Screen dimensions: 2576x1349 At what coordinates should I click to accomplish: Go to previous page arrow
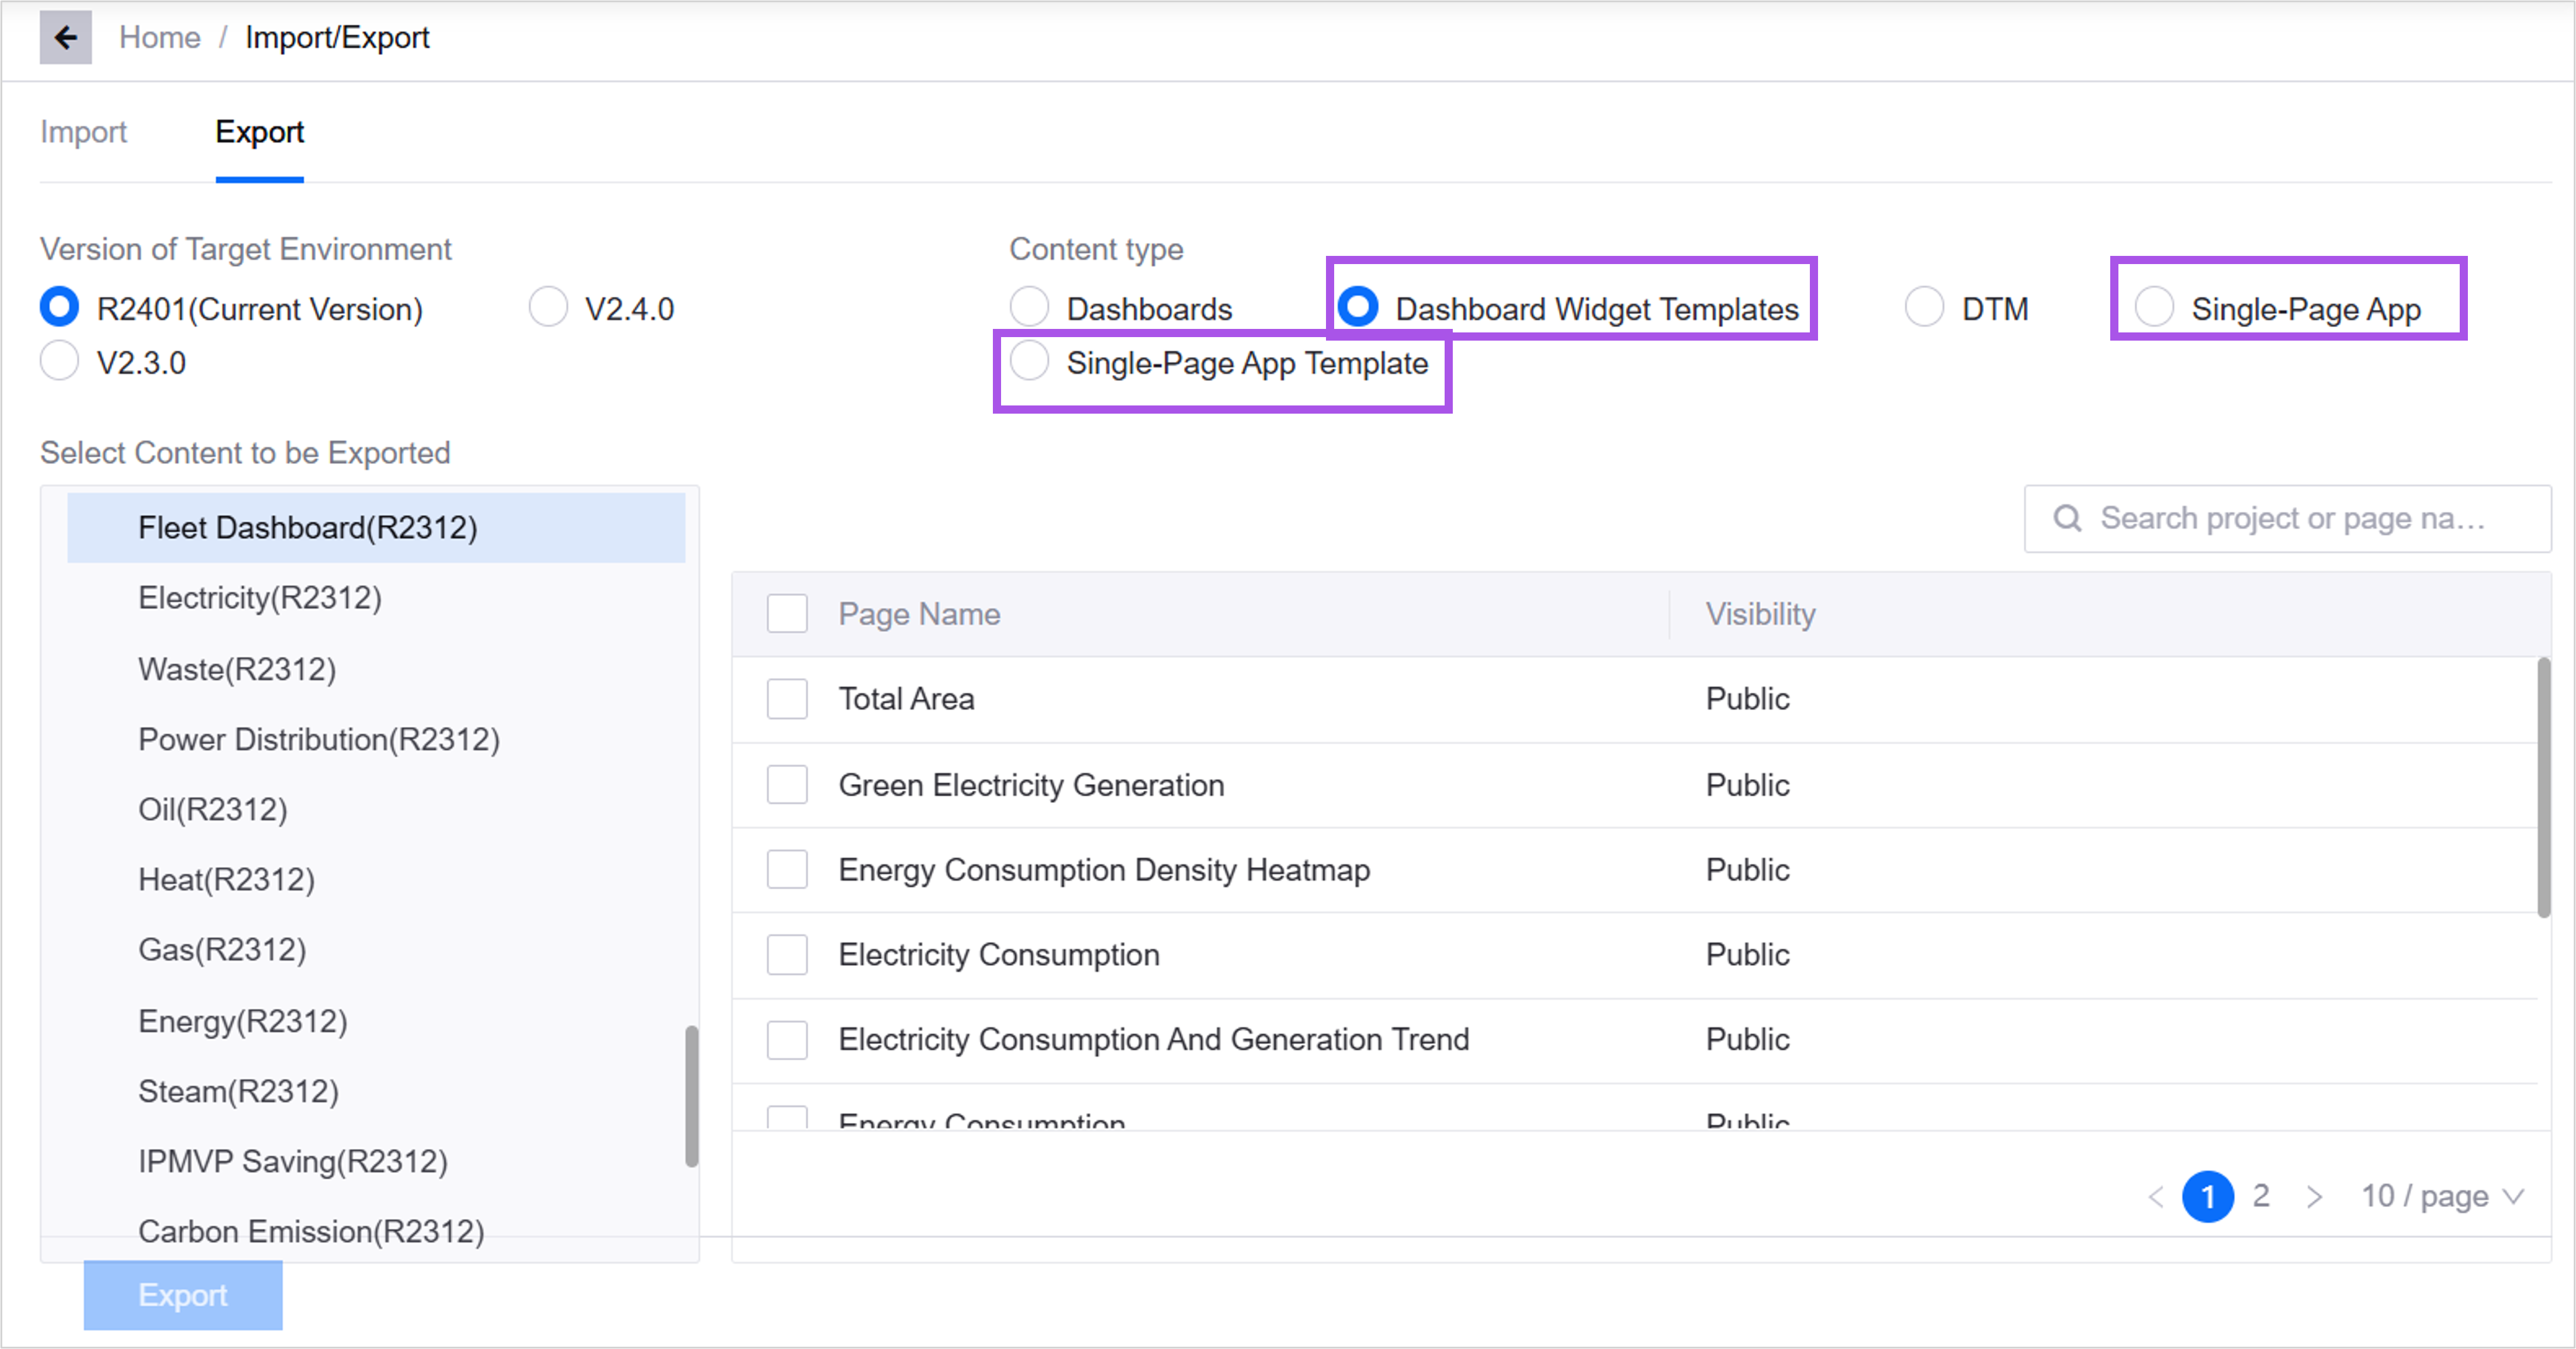[x=2156, y=1196]
